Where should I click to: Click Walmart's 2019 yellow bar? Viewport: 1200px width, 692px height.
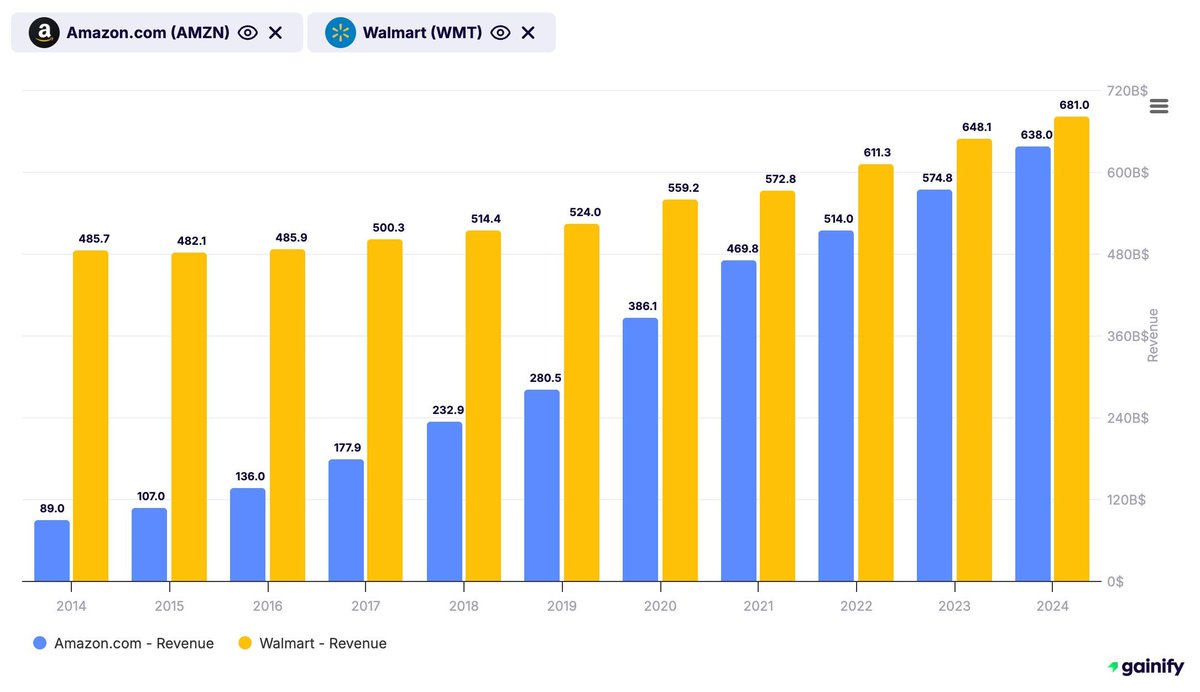581,402
